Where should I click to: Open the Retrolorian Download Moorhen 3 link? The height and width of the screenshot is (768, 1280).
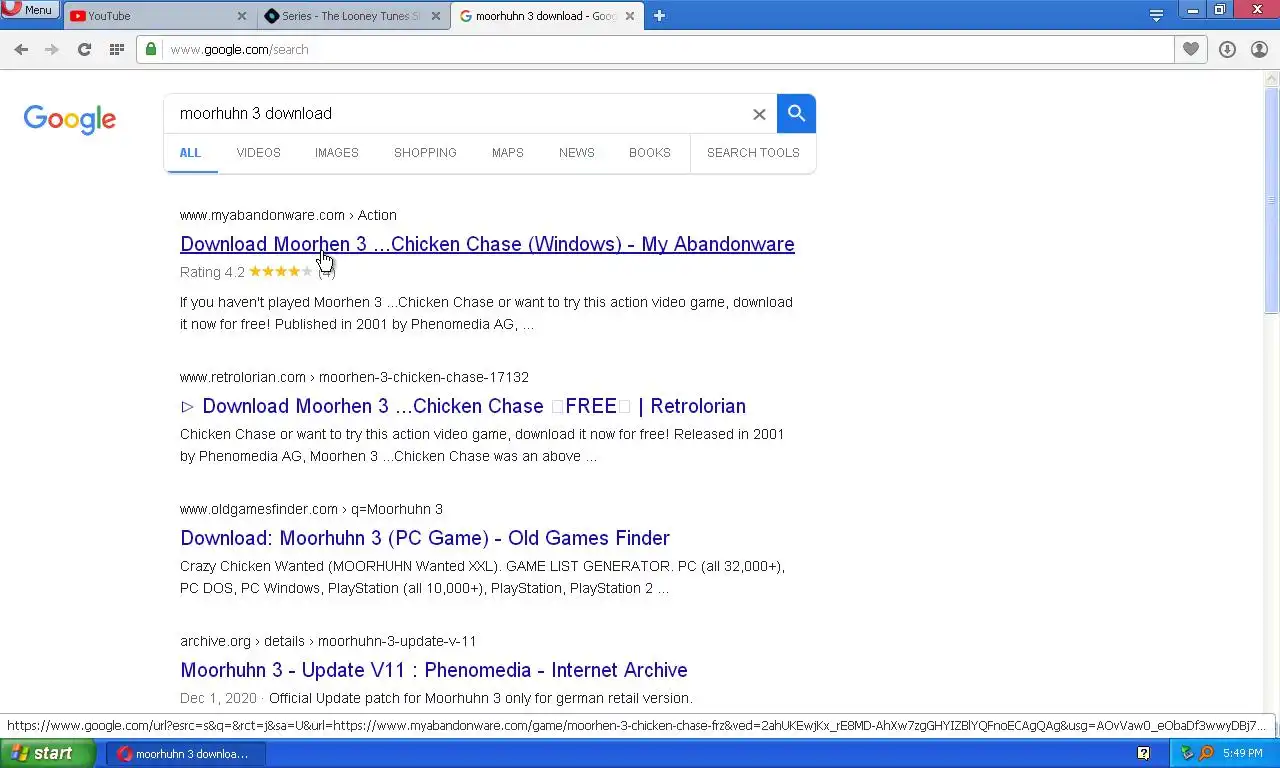(x=463, y=406)
